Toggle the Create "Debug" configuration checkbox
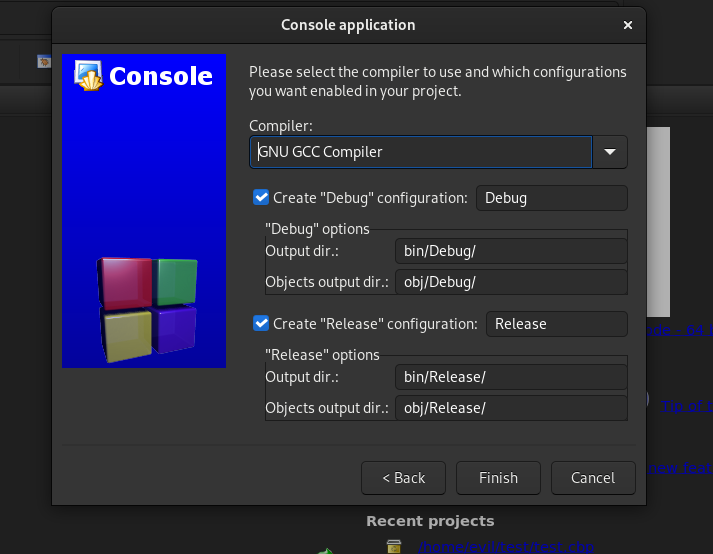 261,198
